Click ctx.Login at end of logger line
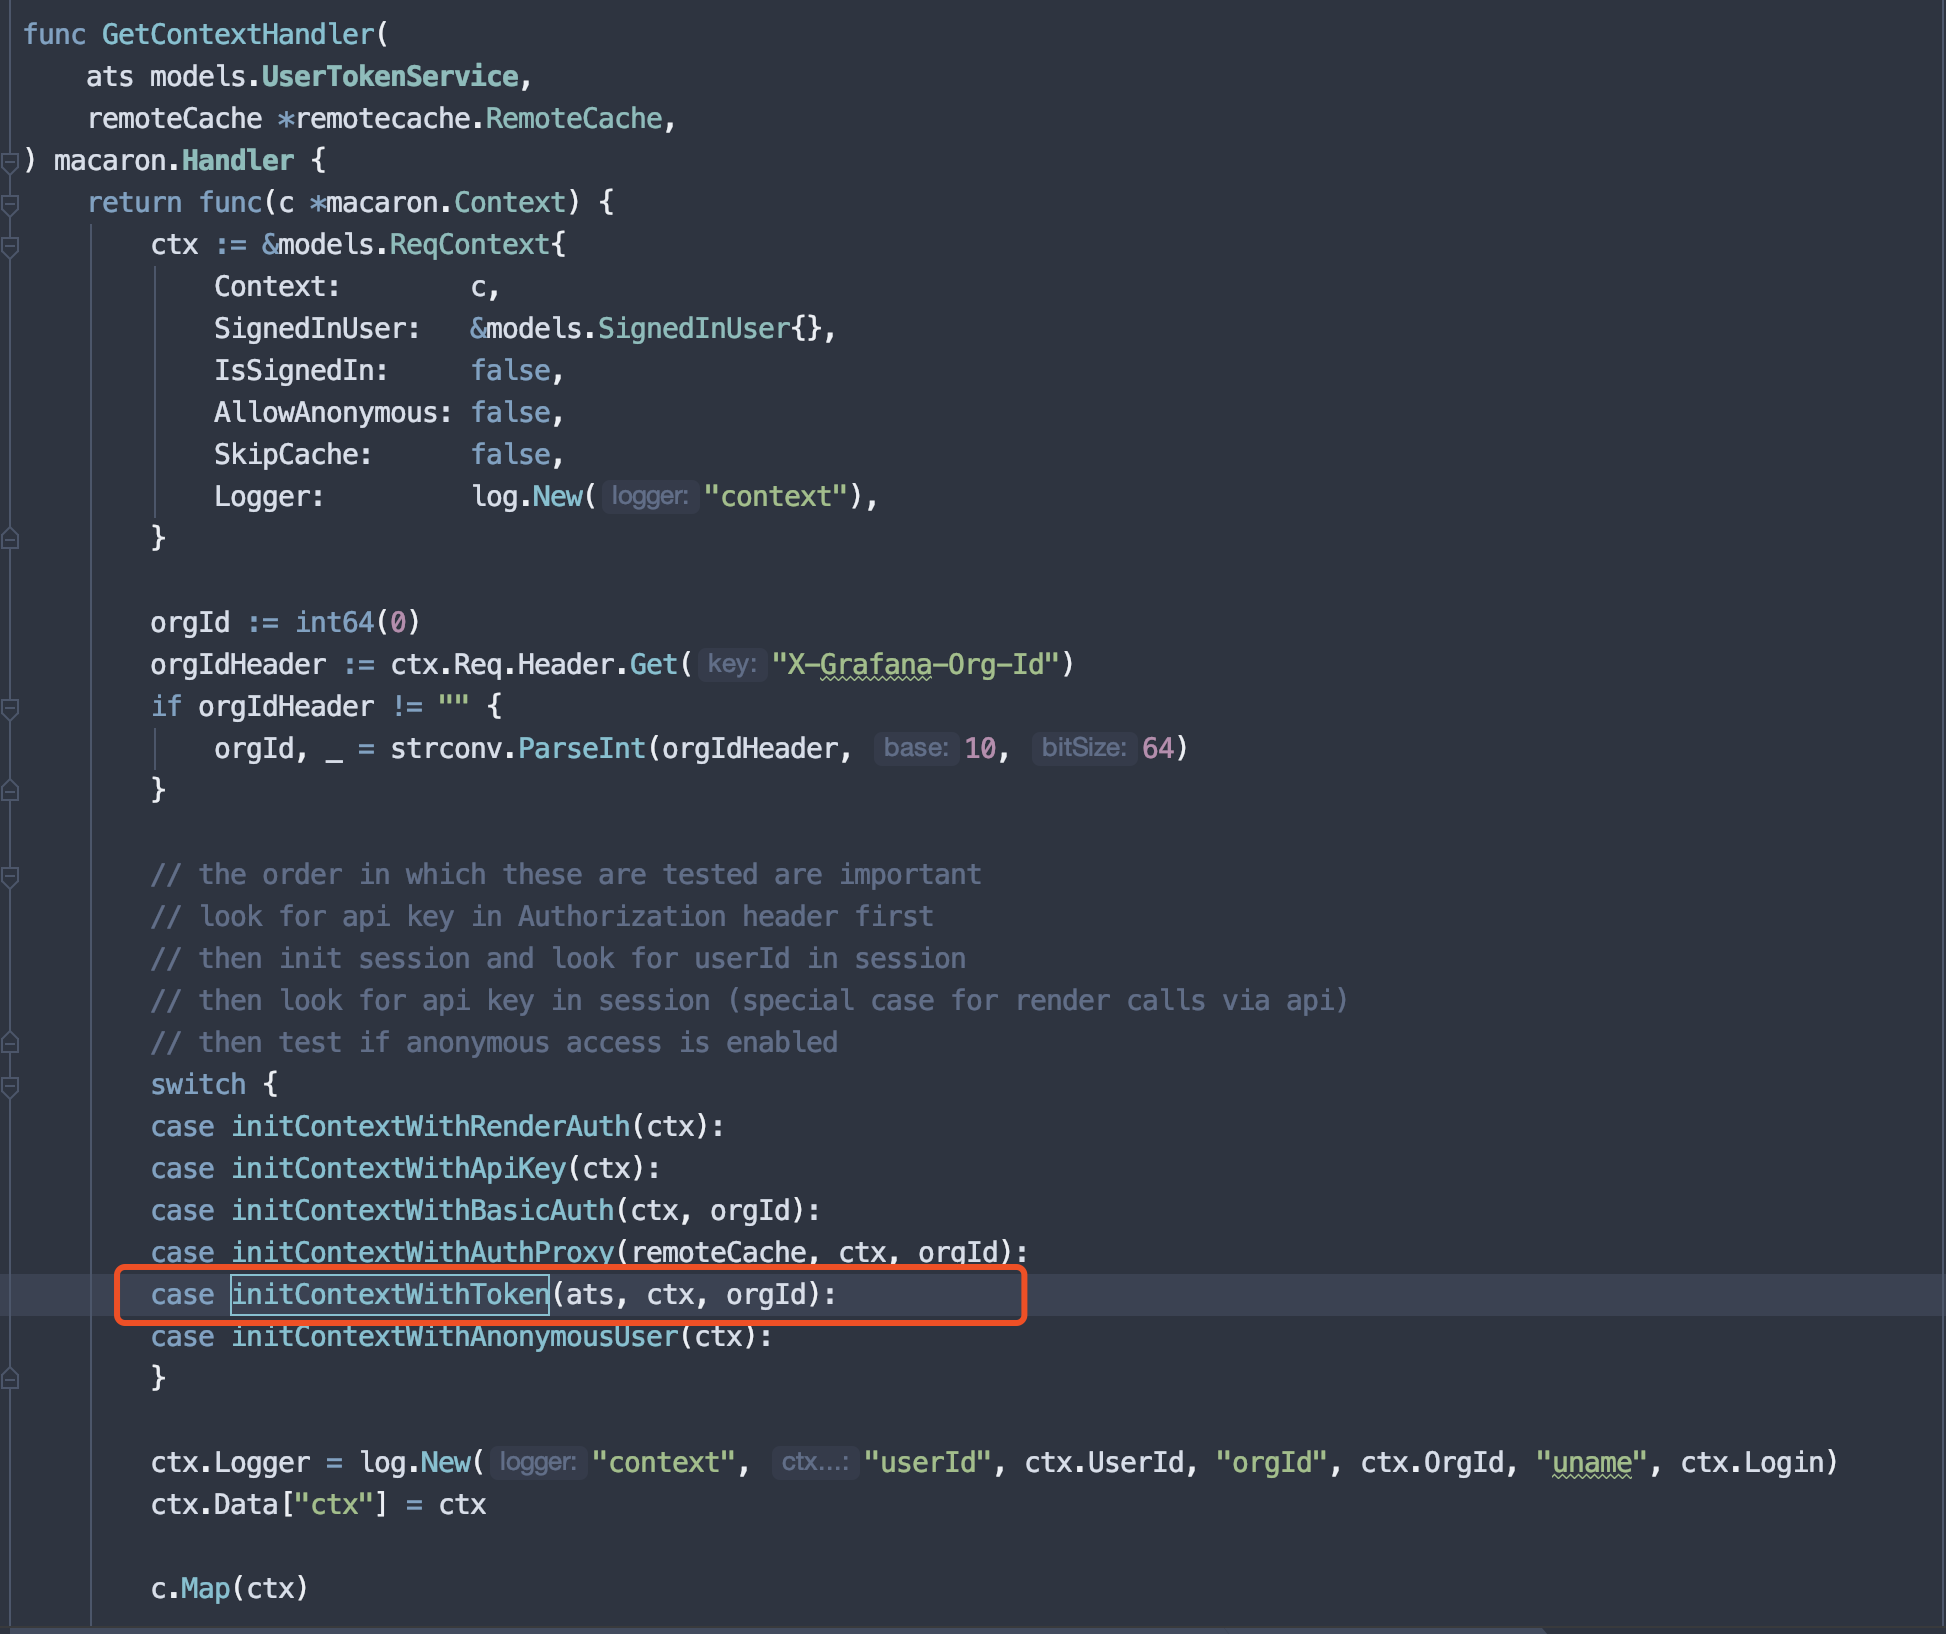The width and height of the screenshot is (1946, 1634). click(1751, 1462)
